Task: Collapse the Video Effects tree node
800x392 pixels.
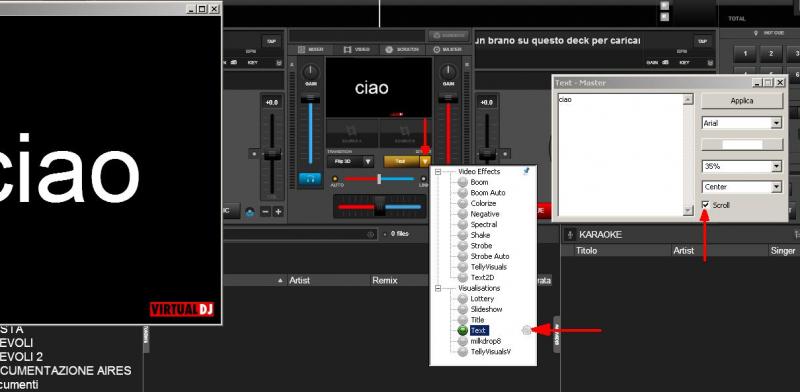Action: click(438, 172)
